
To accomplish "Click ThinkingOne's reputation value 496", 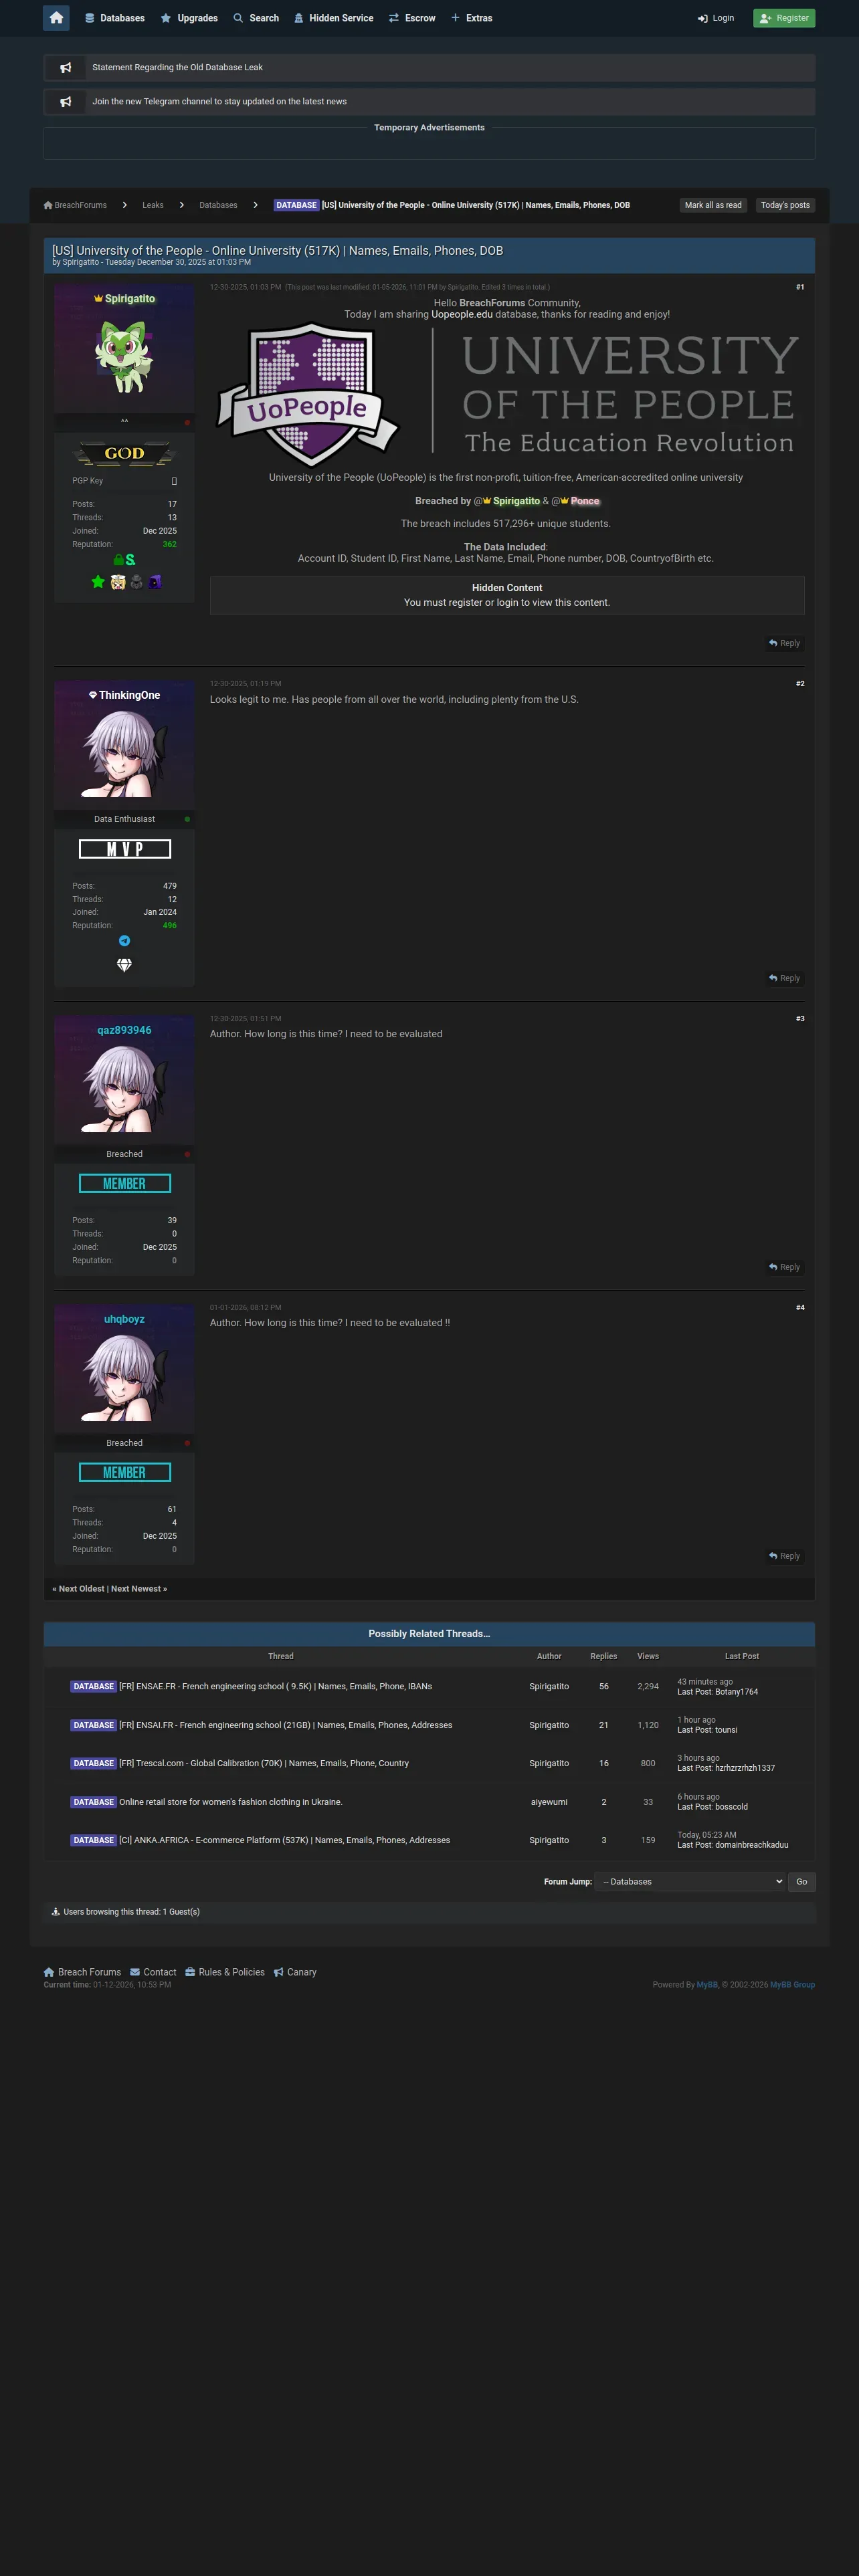I will click(x=169, y=925).
